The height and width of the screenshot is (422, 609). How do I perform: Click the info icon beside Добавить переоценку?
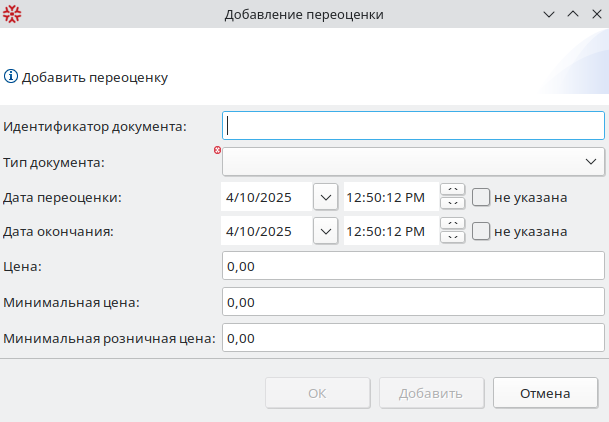[x=11, y=76]
